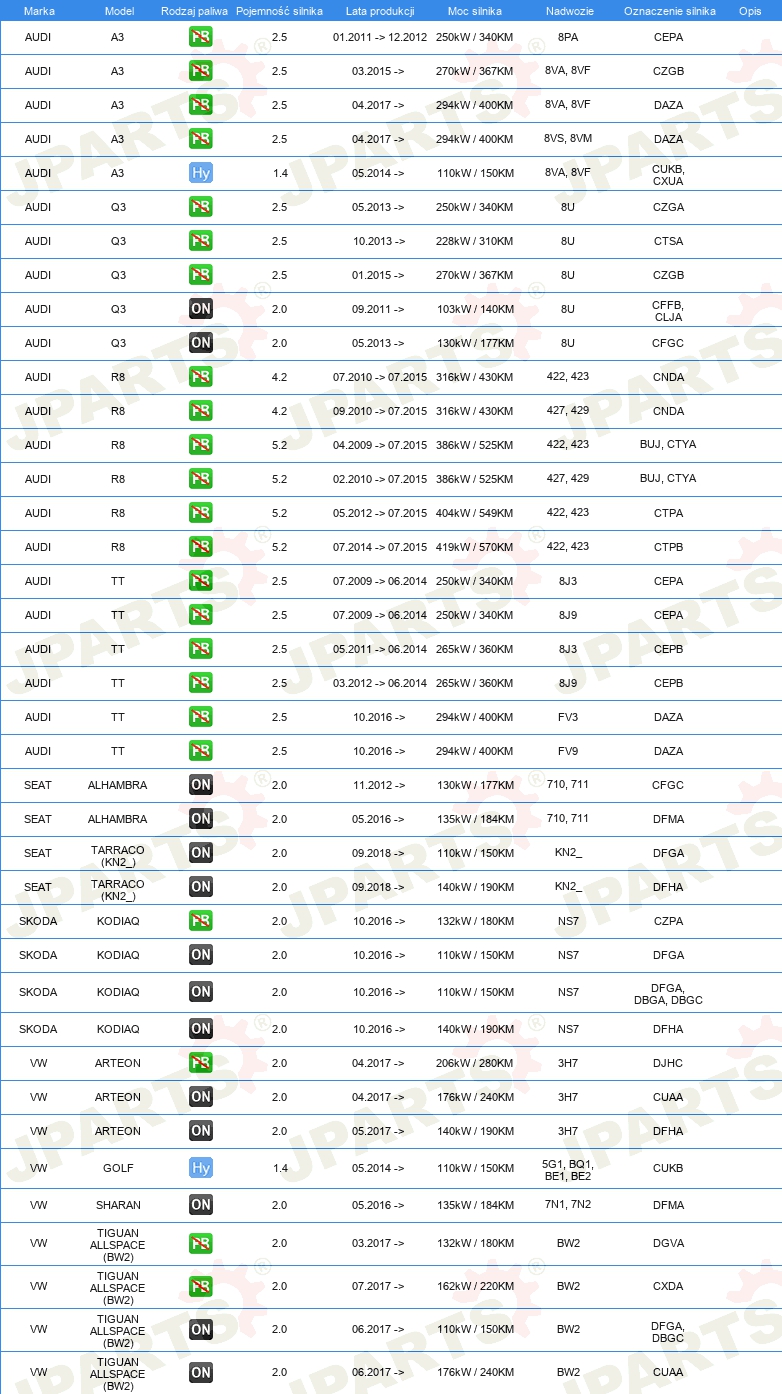Click the Marka column header
Image resolution: width=782 pixels, height=1394 pixels.
pos(39,10)
